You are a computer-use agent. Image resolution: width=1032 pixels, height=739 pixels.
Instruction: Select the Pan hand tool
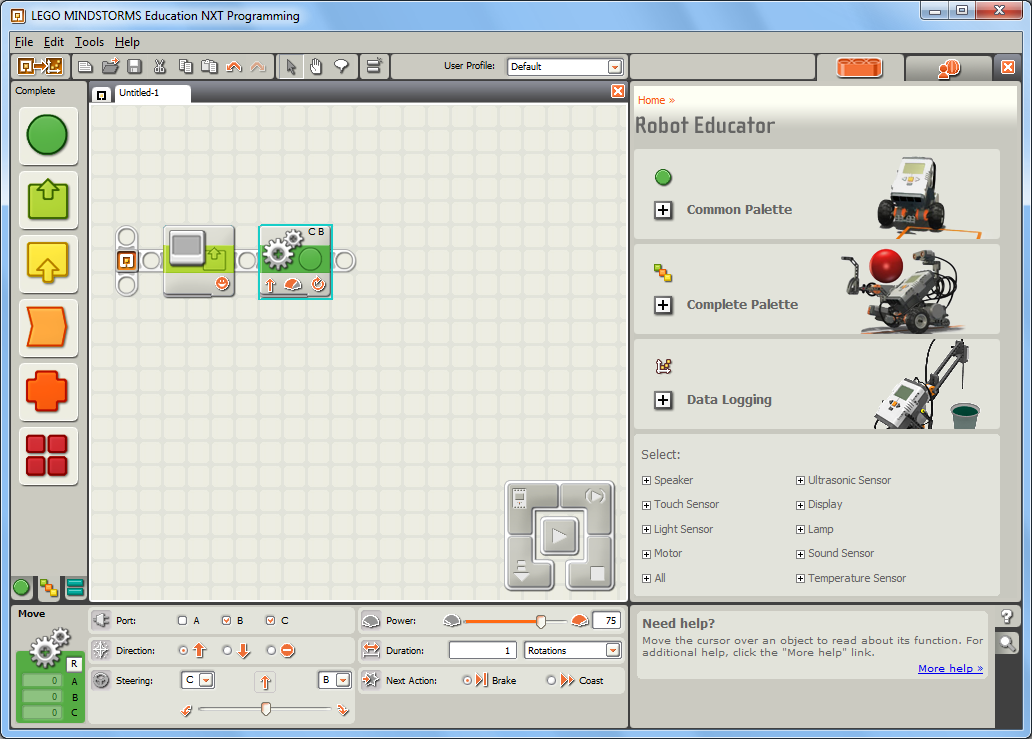click(x=316, y=66)
